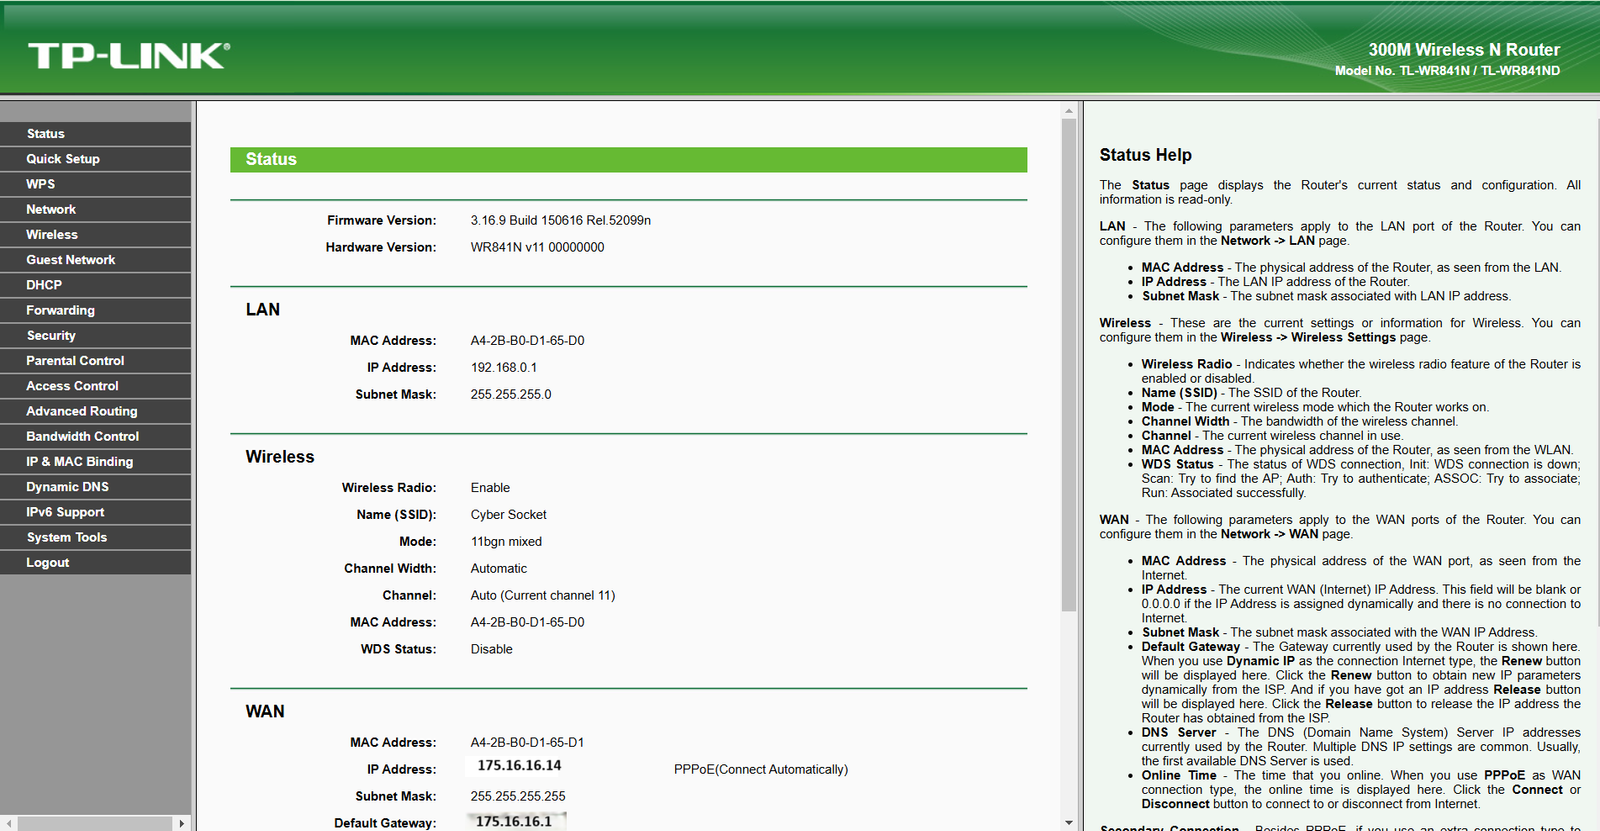Click firmware version value 3.16.9 Build
This screenshot has height=831, width=1600.
tap(561, 221)
